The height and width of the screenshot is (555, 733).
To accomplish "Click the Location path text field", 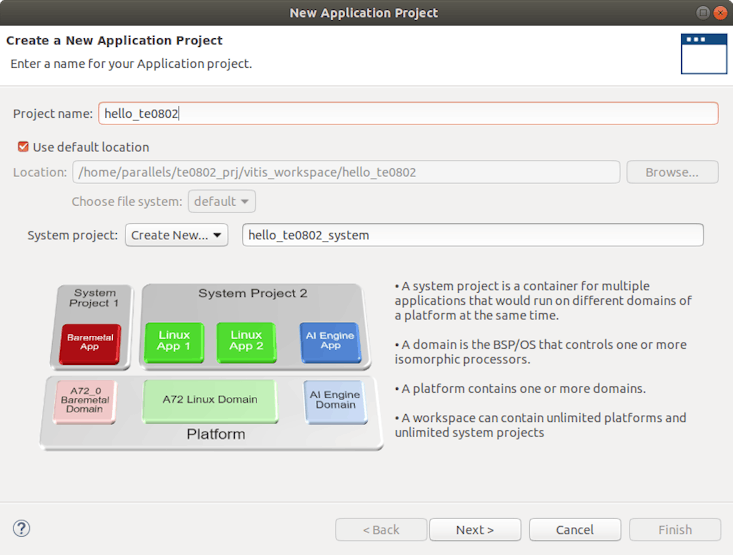I will point(346,172).
